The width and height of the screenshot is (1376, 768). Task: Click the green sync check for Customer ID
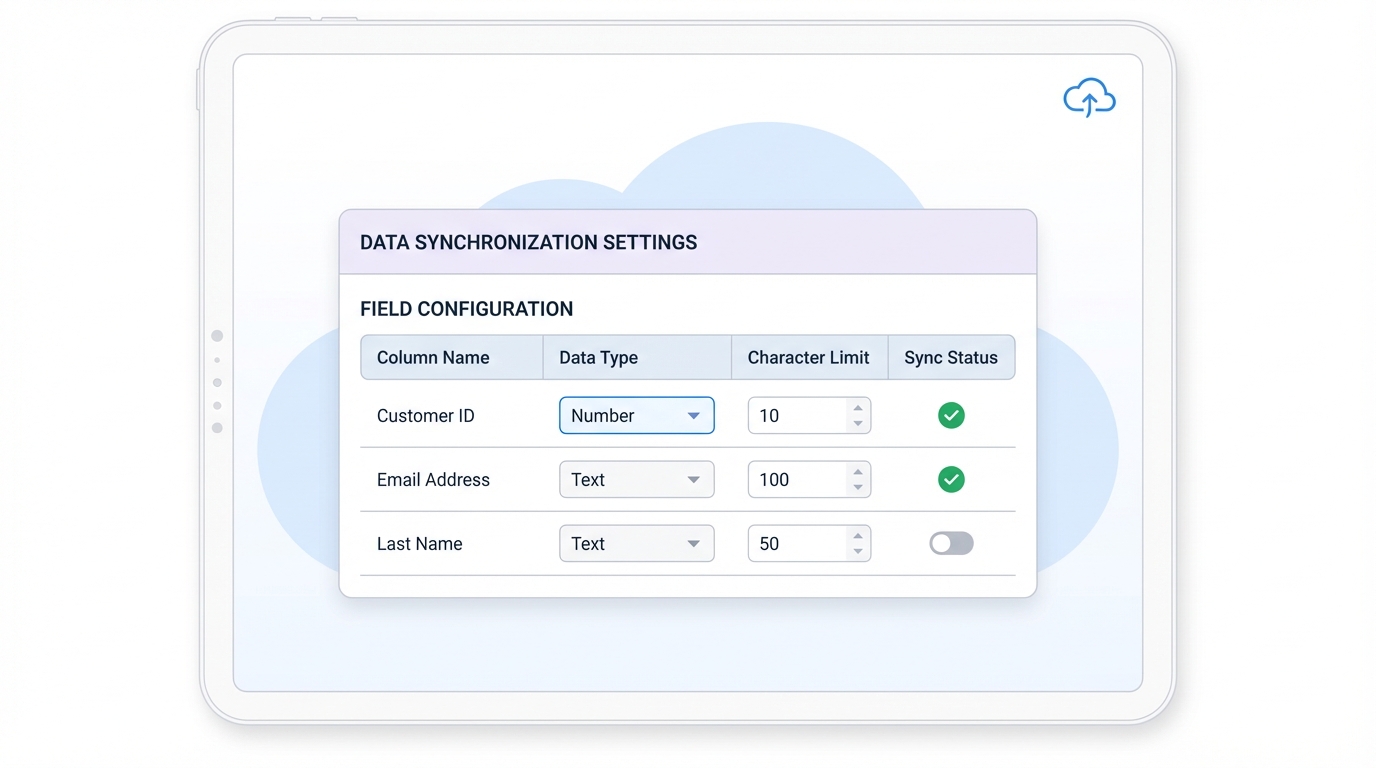point(951,415)
